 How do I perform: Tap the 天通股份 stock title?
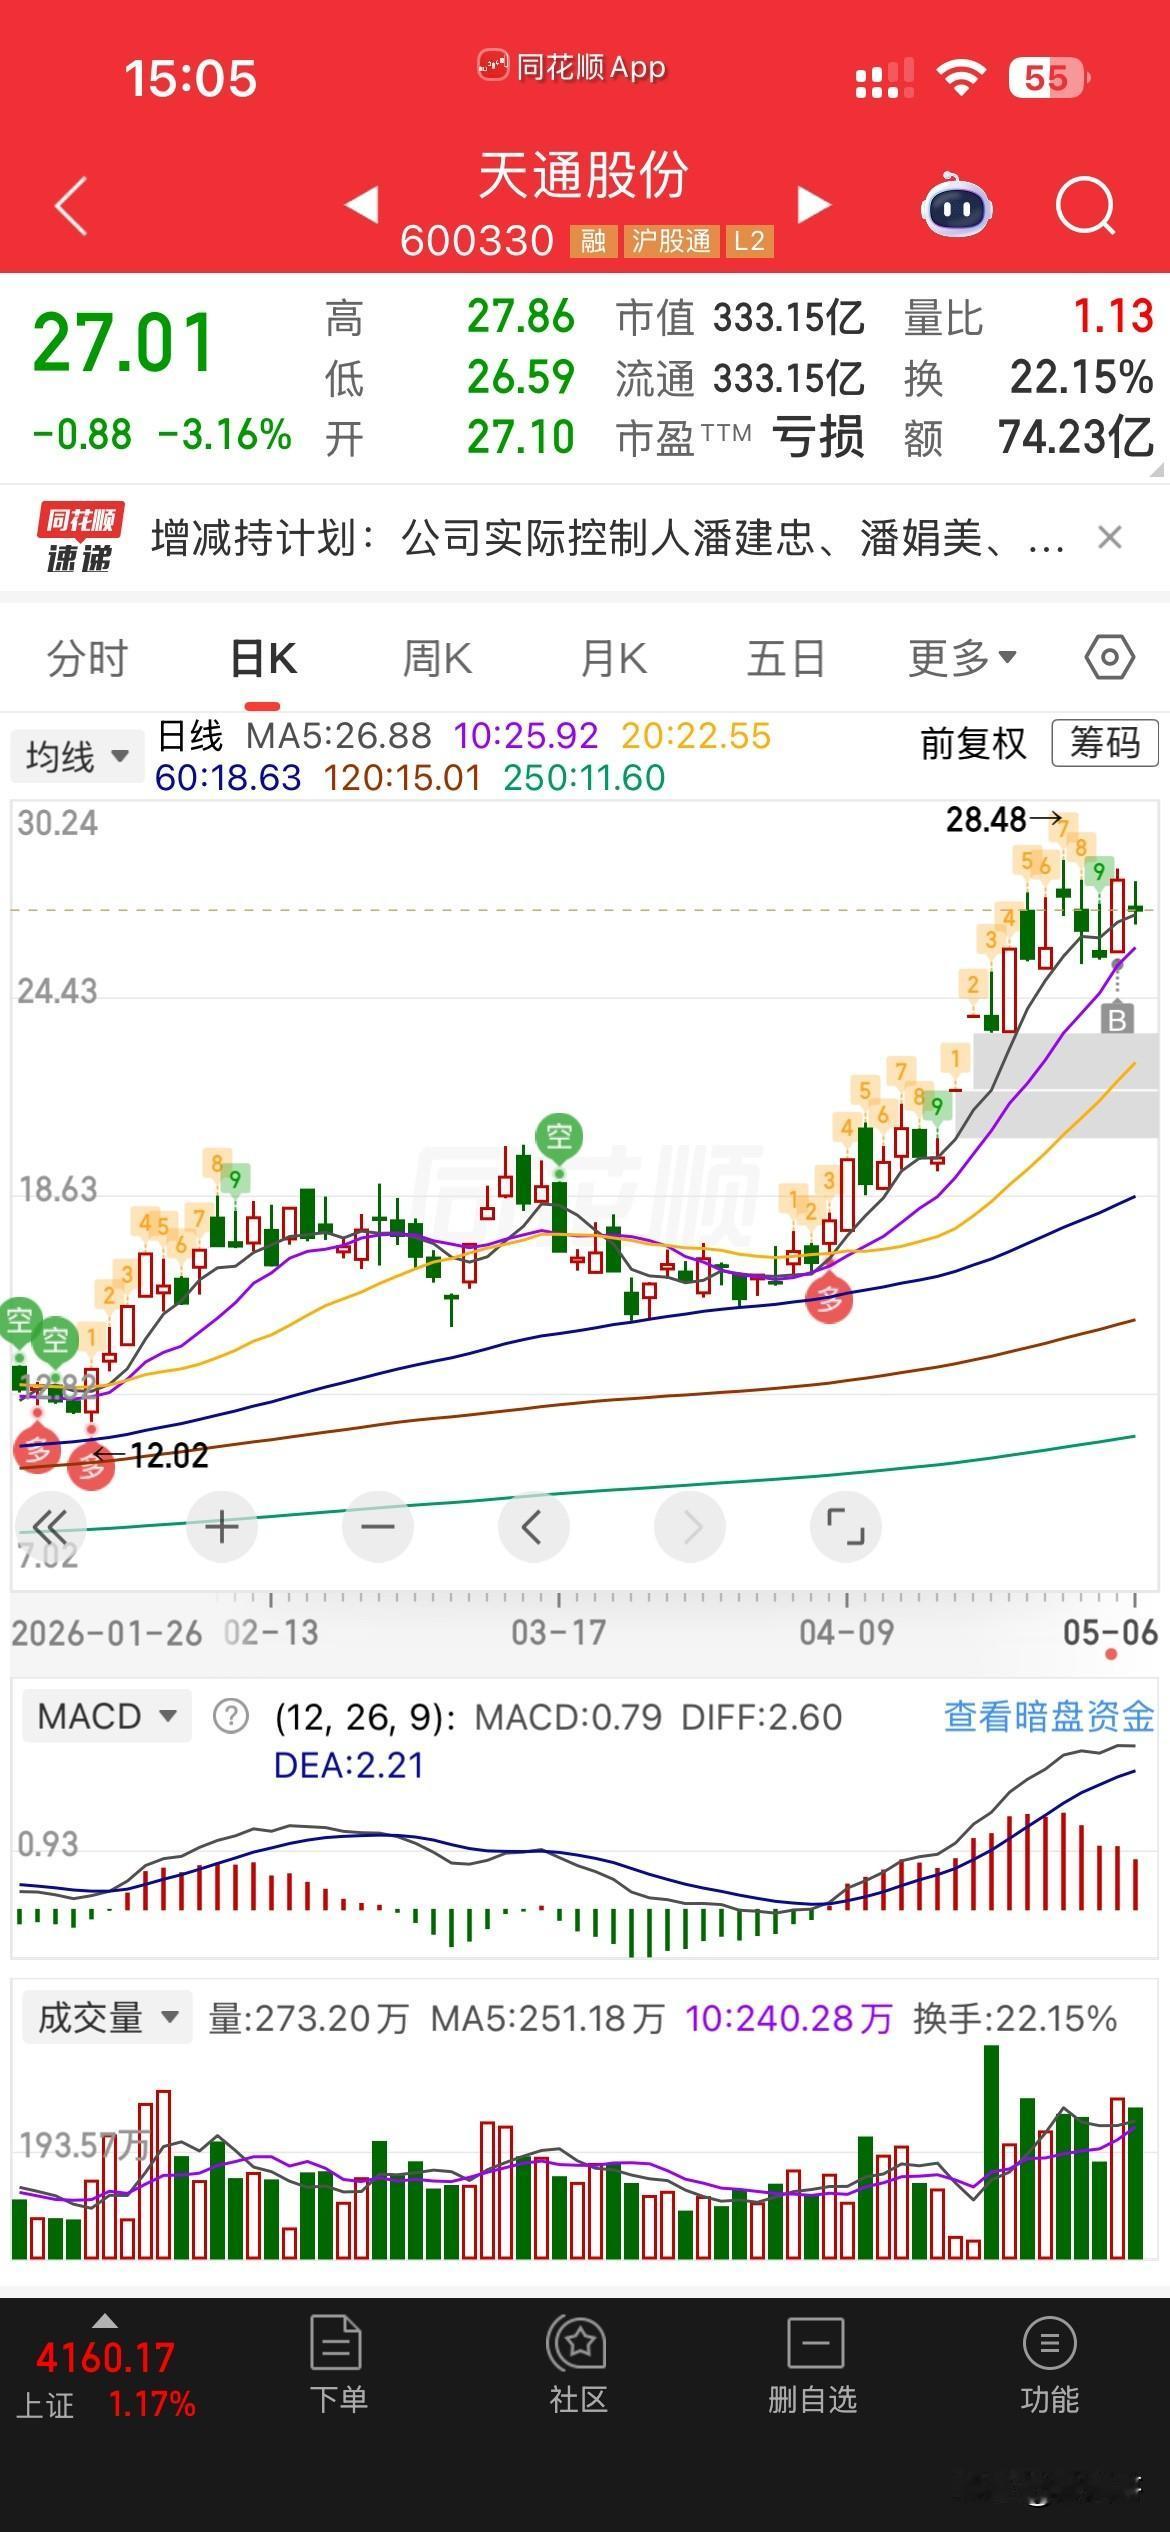584,175
